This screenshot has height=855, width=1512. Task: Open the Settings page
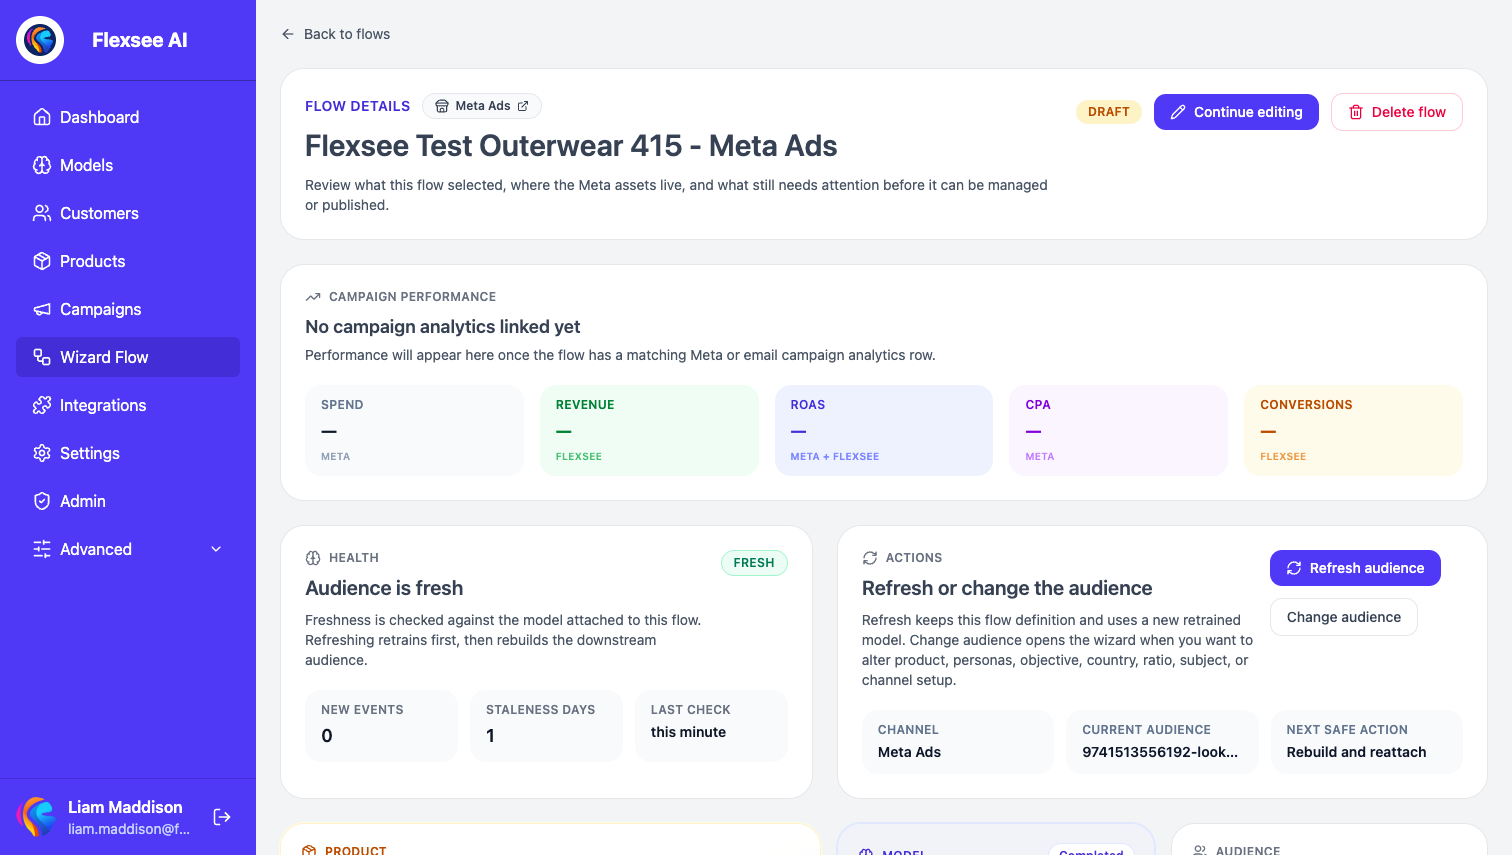(x=128, y=453)
